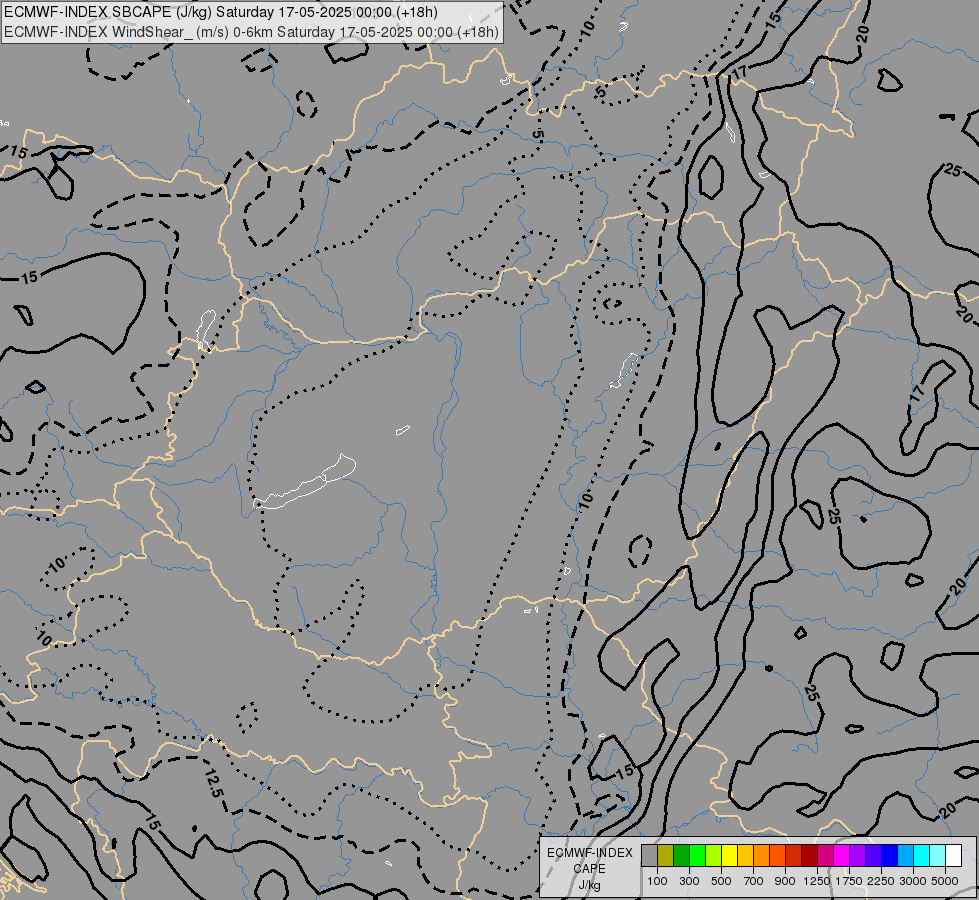Click the 300 label on CAPE legend
Screen dimensions: 979x900
(689, 881)
